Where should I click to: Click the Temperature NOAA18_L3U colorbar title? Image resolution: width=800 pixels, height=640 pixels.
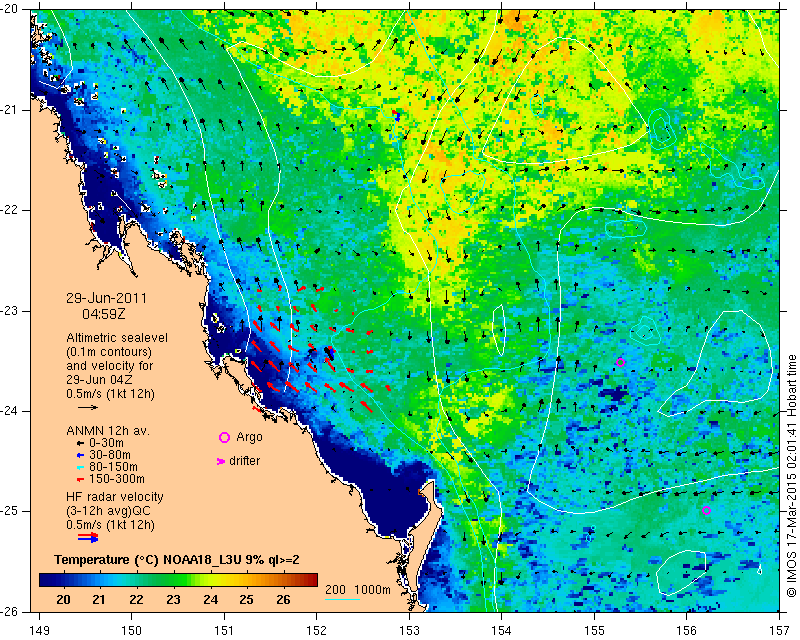tap(177, 559)
